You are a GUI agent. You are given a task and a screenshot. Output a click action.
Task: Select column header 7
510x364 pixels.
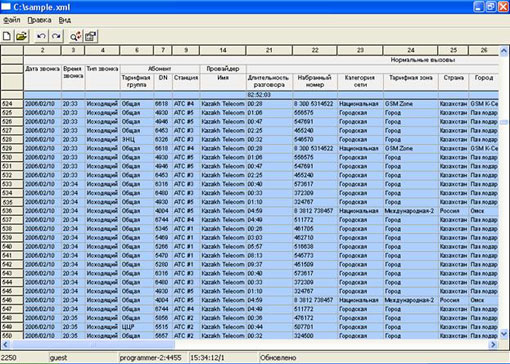(x=163, y=50)
